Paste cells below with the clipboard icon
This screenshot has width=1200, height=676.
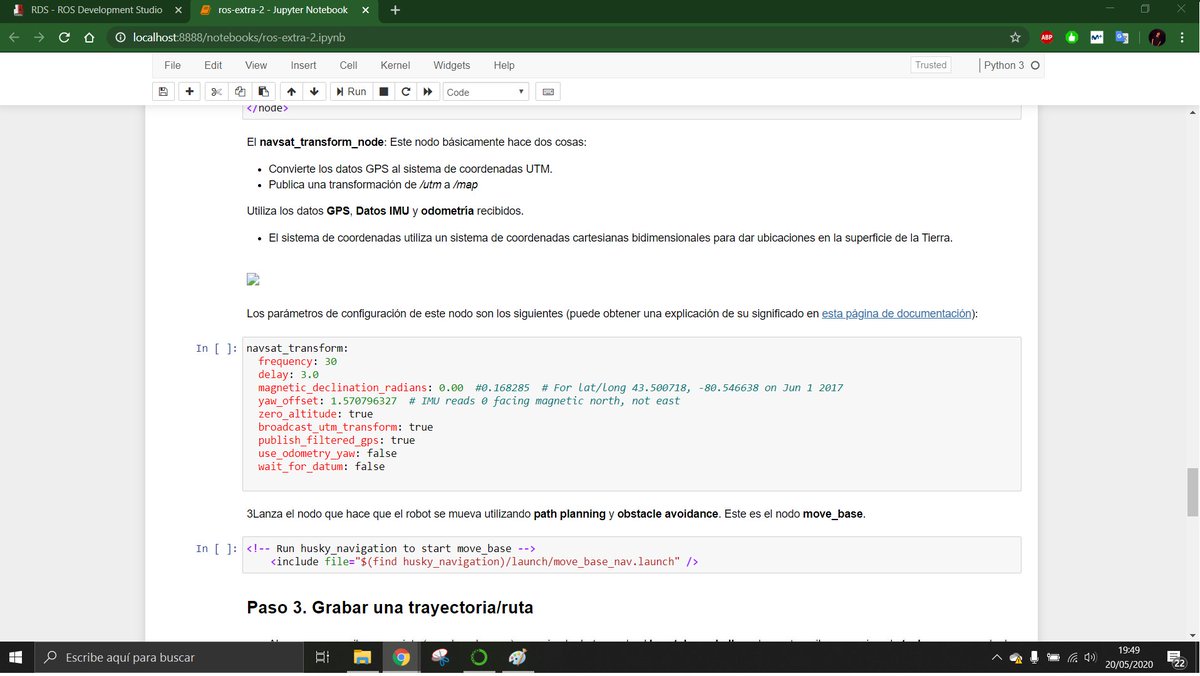click(263, 91)
